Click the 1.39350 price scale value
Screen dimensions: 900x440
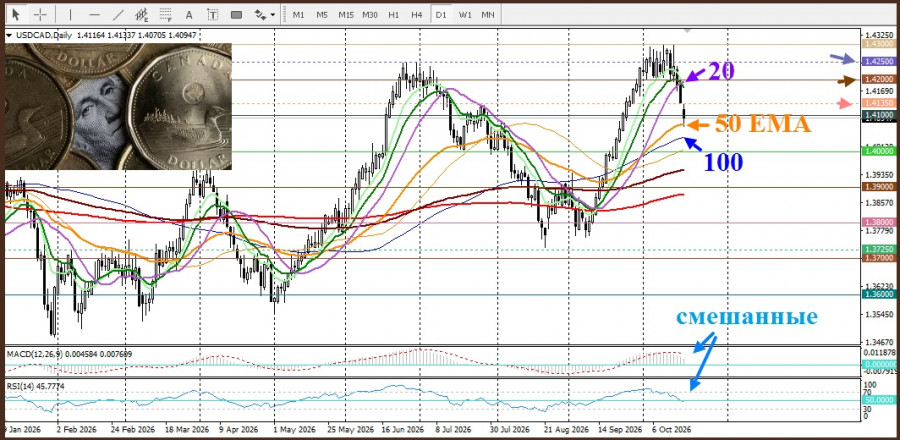(878, 174)
